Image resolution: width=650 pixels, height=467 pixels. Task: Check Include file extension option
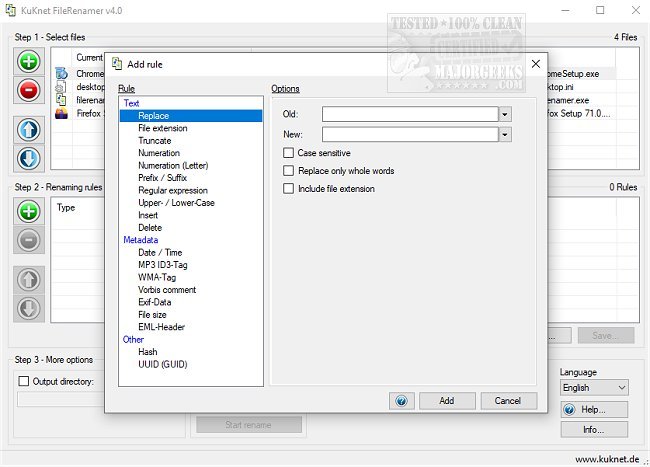pyautogui.click(x=288, y=189)
